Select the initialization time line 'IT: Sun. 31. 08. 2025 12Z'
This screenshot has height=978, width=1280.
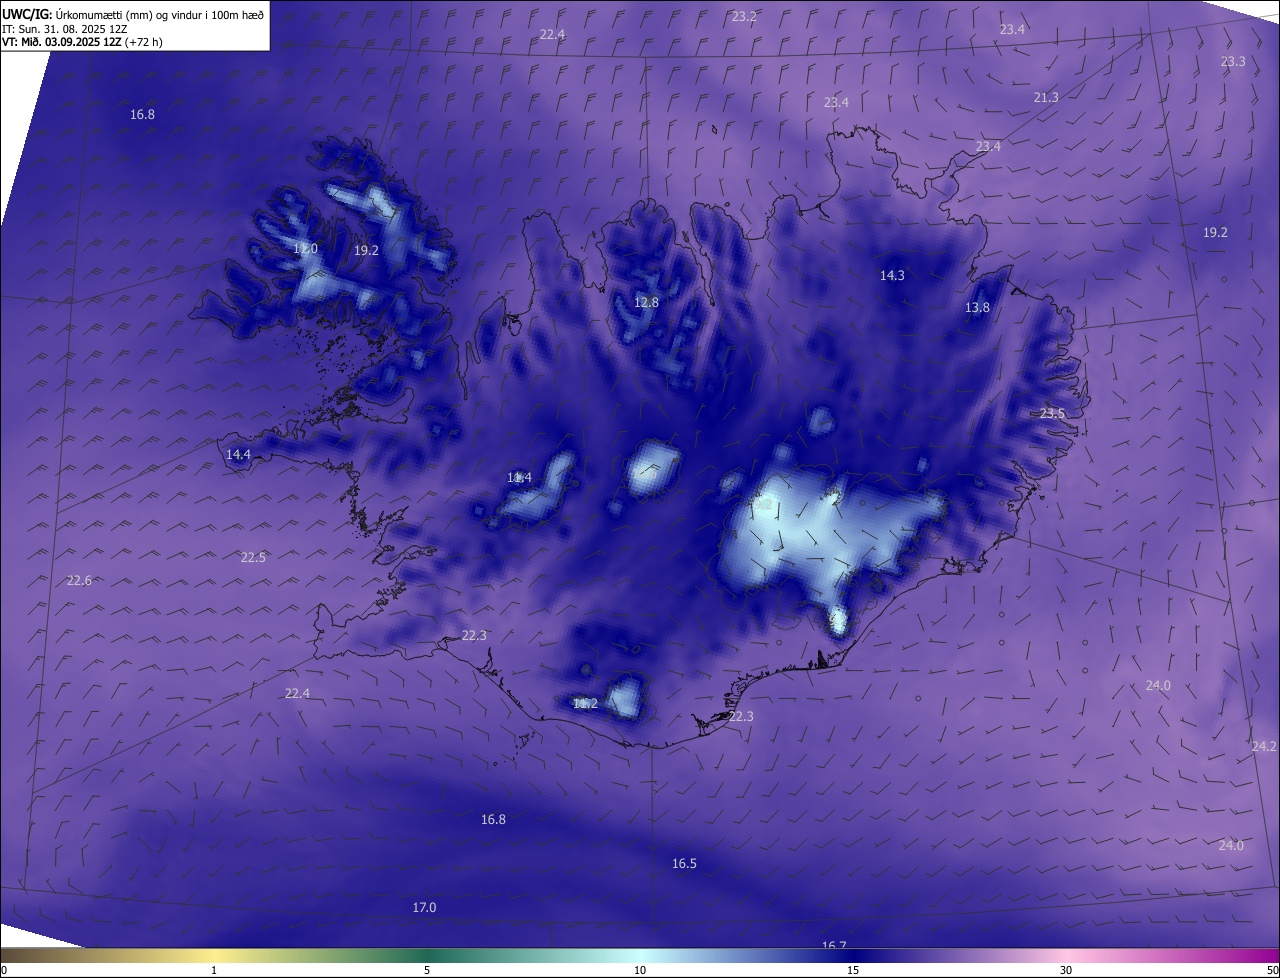point(64,29)
